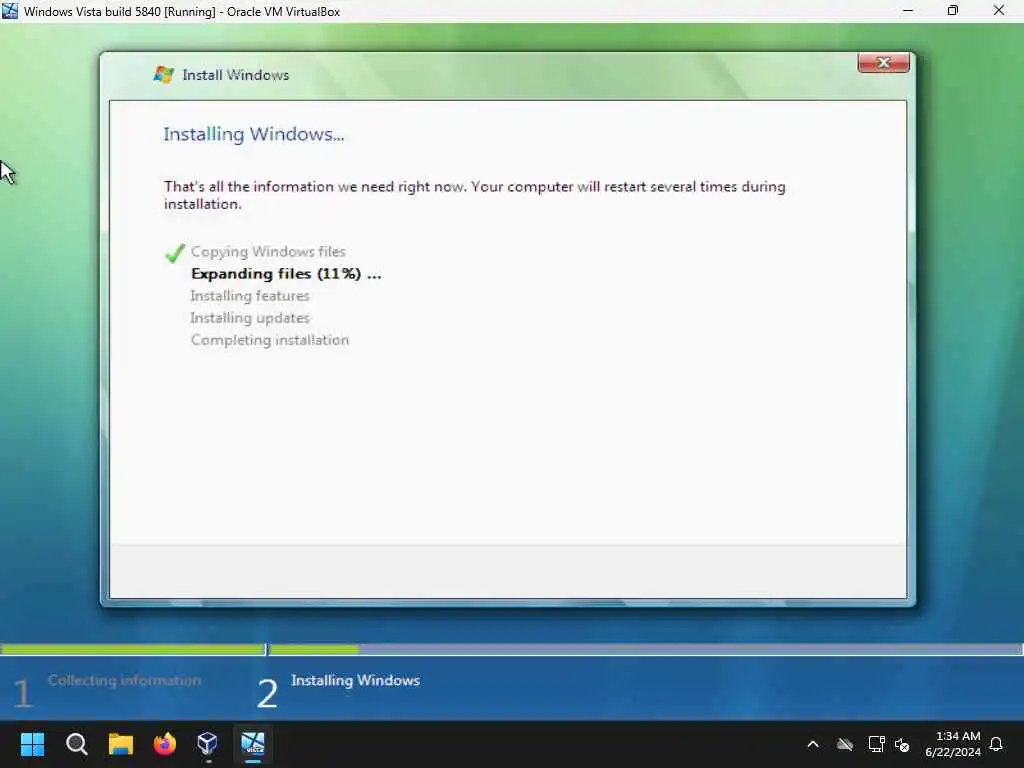This screenshot has height=768, width=1024.
Task: Click the Collecting information progress bar
Action: [133, 649]
